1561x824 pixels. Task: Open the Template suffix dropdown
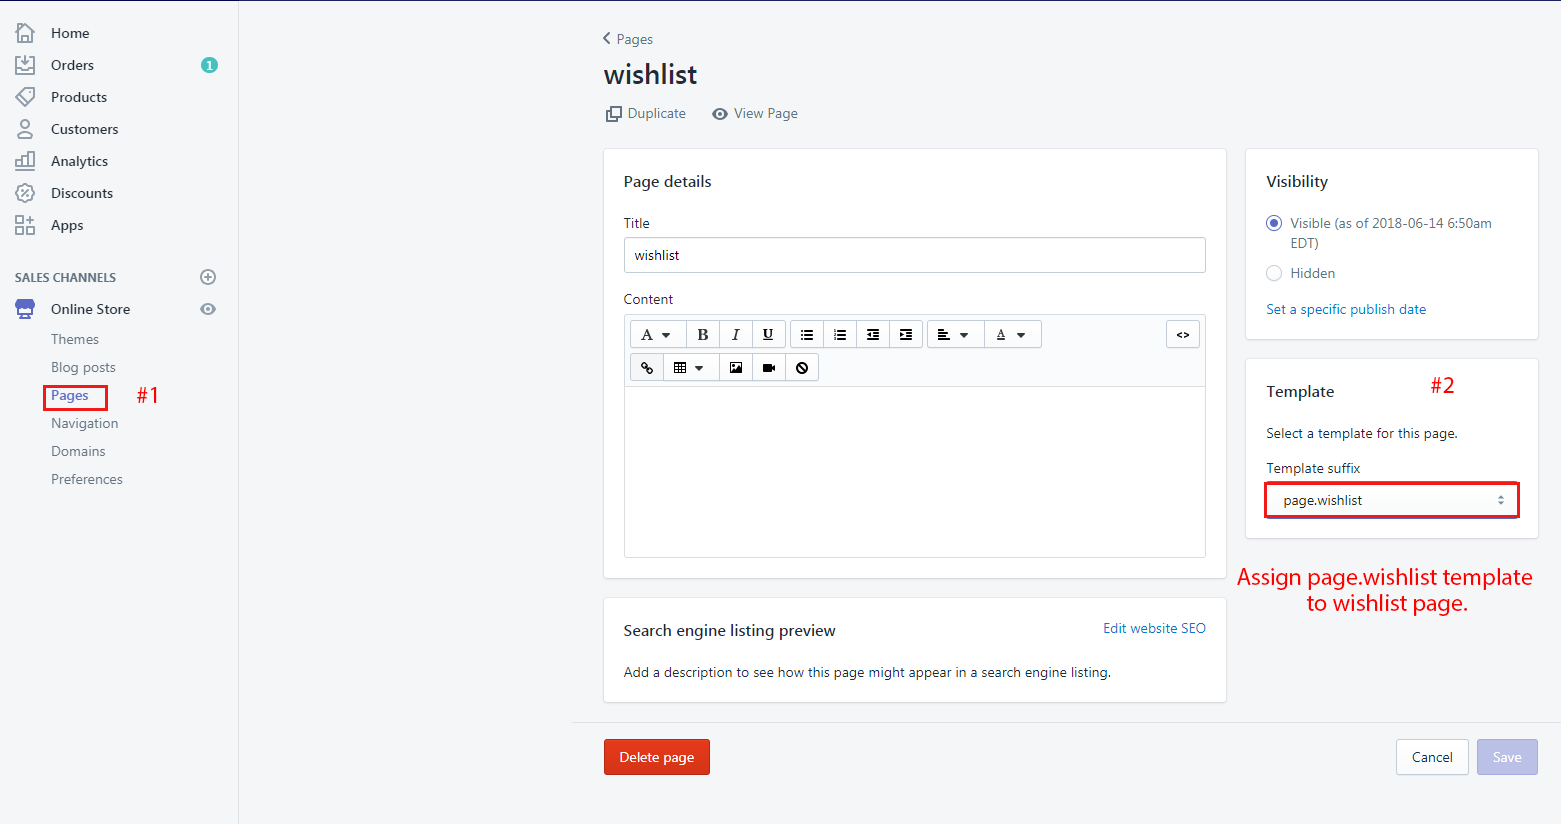pos(1391,500)
